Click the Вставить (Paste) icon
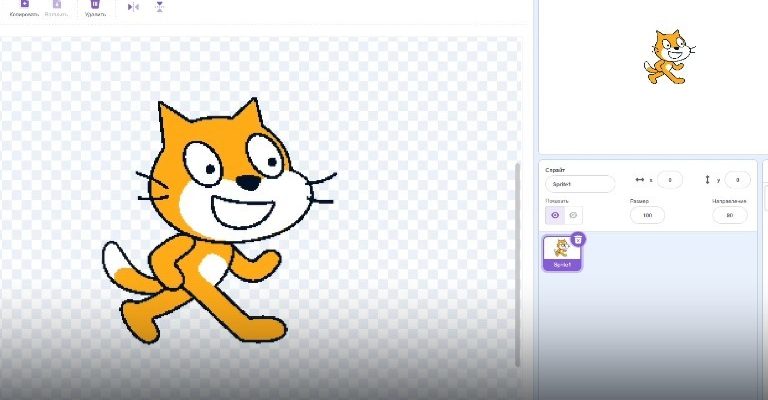 pyautogui.click(x=57, y=5)
